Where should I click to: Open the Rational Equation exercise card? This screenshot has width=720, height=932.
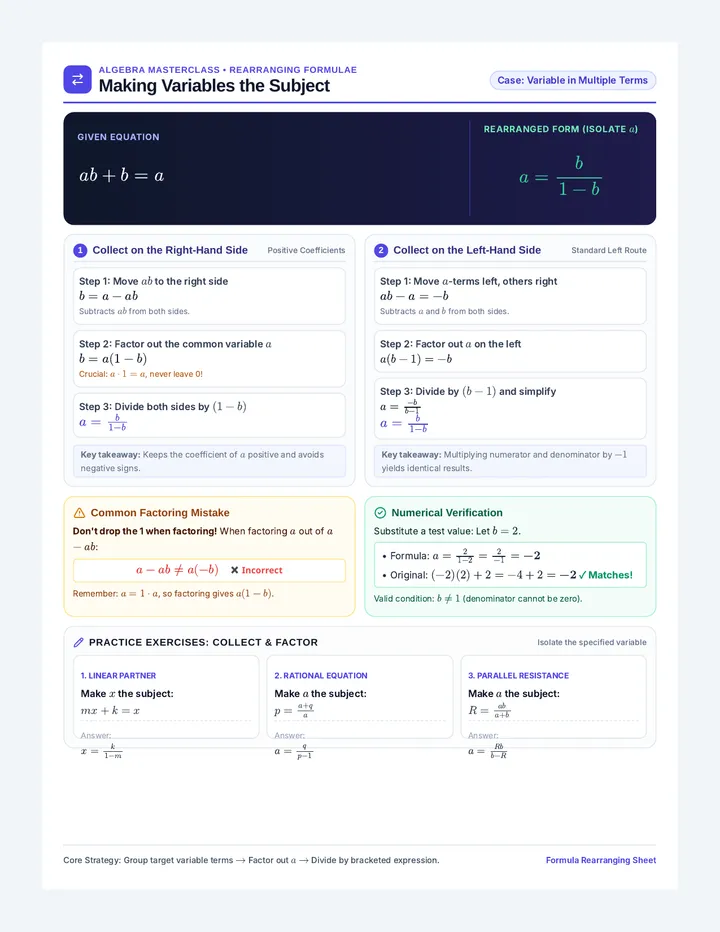360,697
